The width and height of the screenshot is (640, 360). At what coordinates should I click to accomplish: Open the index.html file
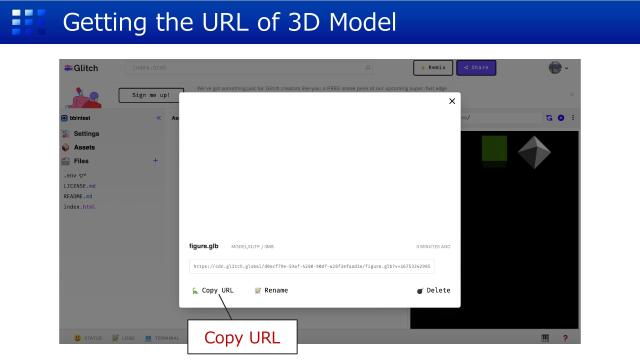click(x=79, y=207)
